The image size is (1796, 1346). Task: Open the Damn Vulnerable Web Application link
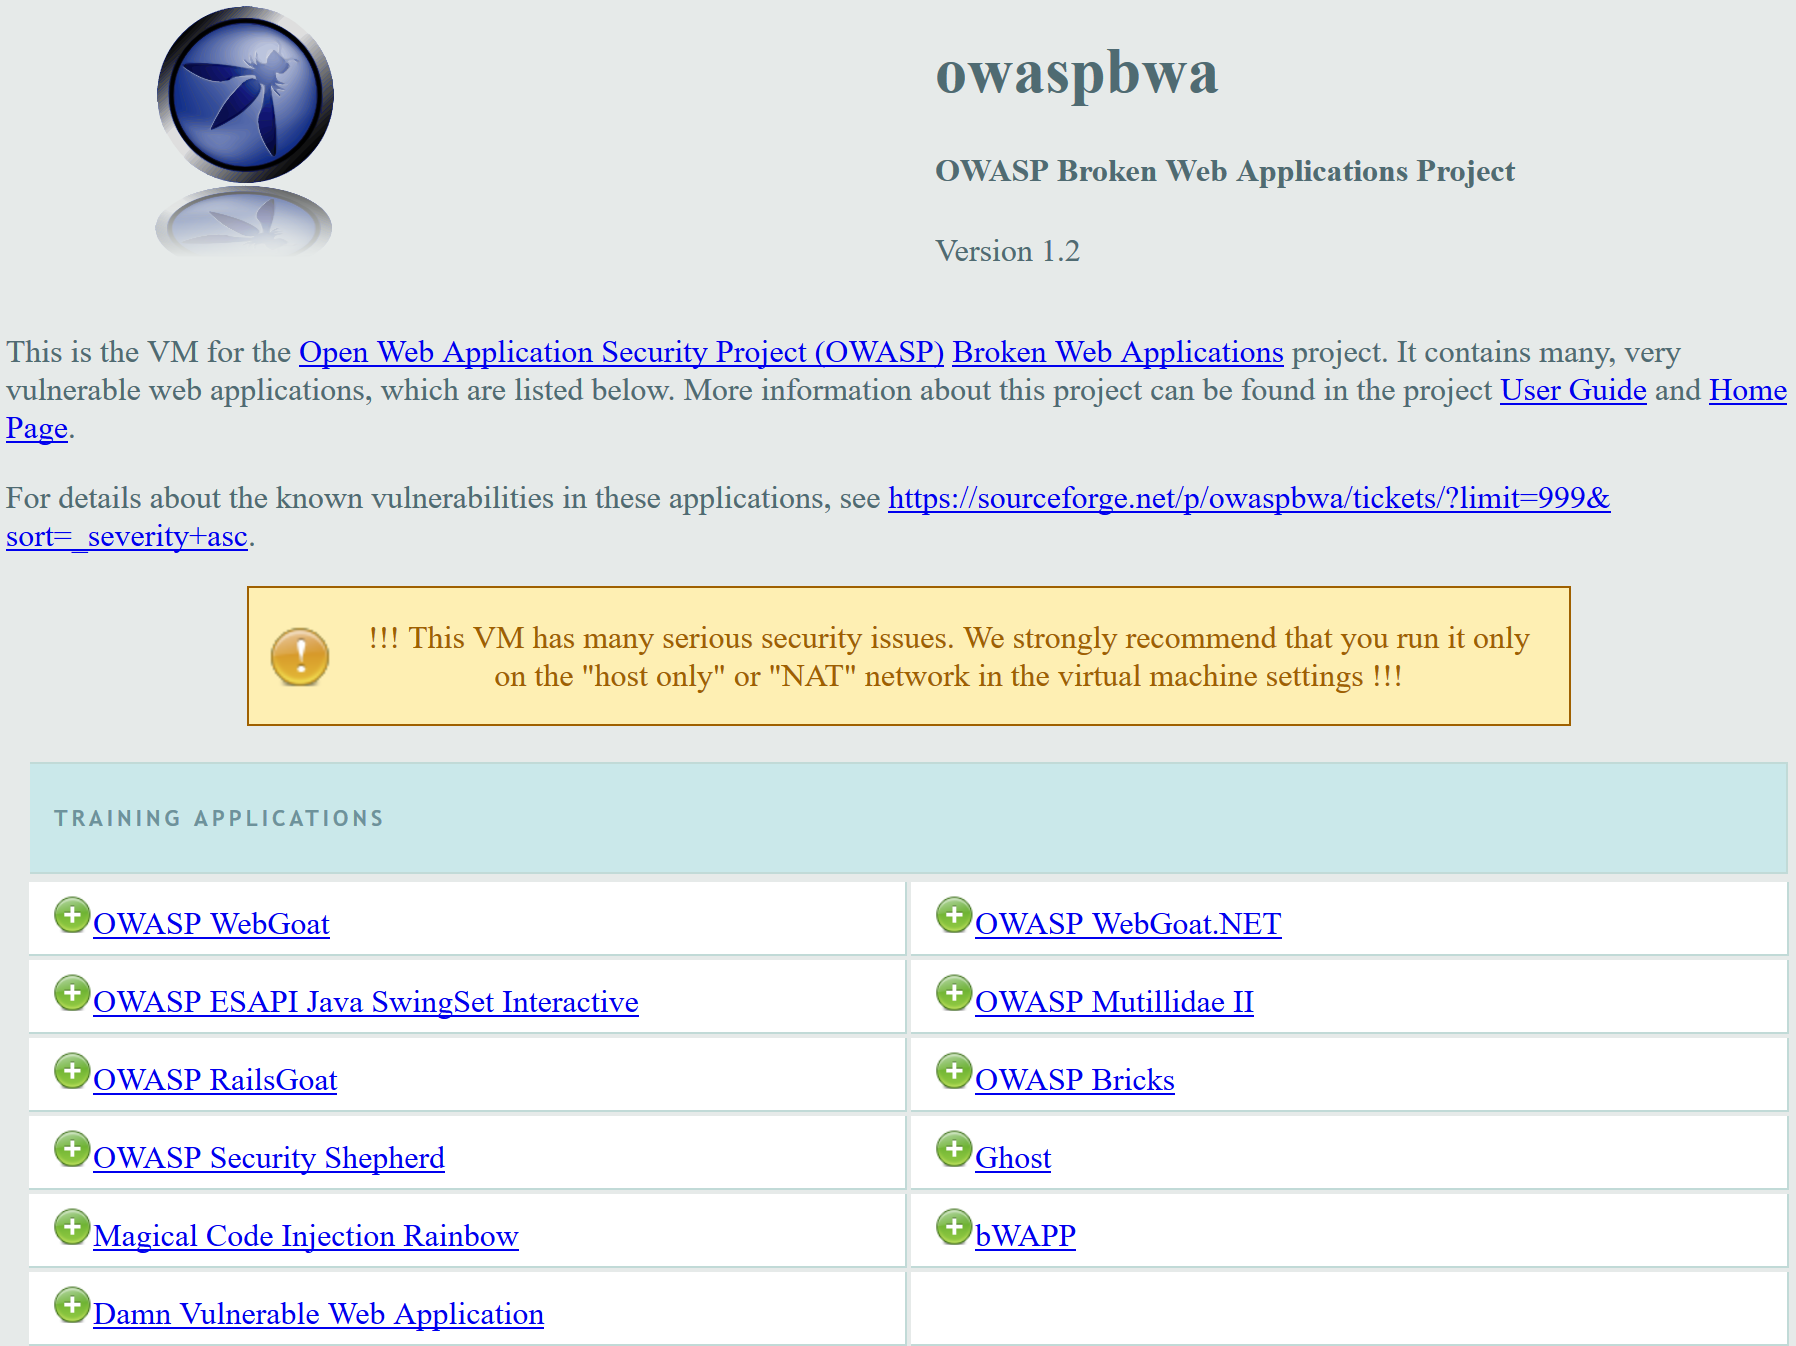click(x=319, y=1313)
